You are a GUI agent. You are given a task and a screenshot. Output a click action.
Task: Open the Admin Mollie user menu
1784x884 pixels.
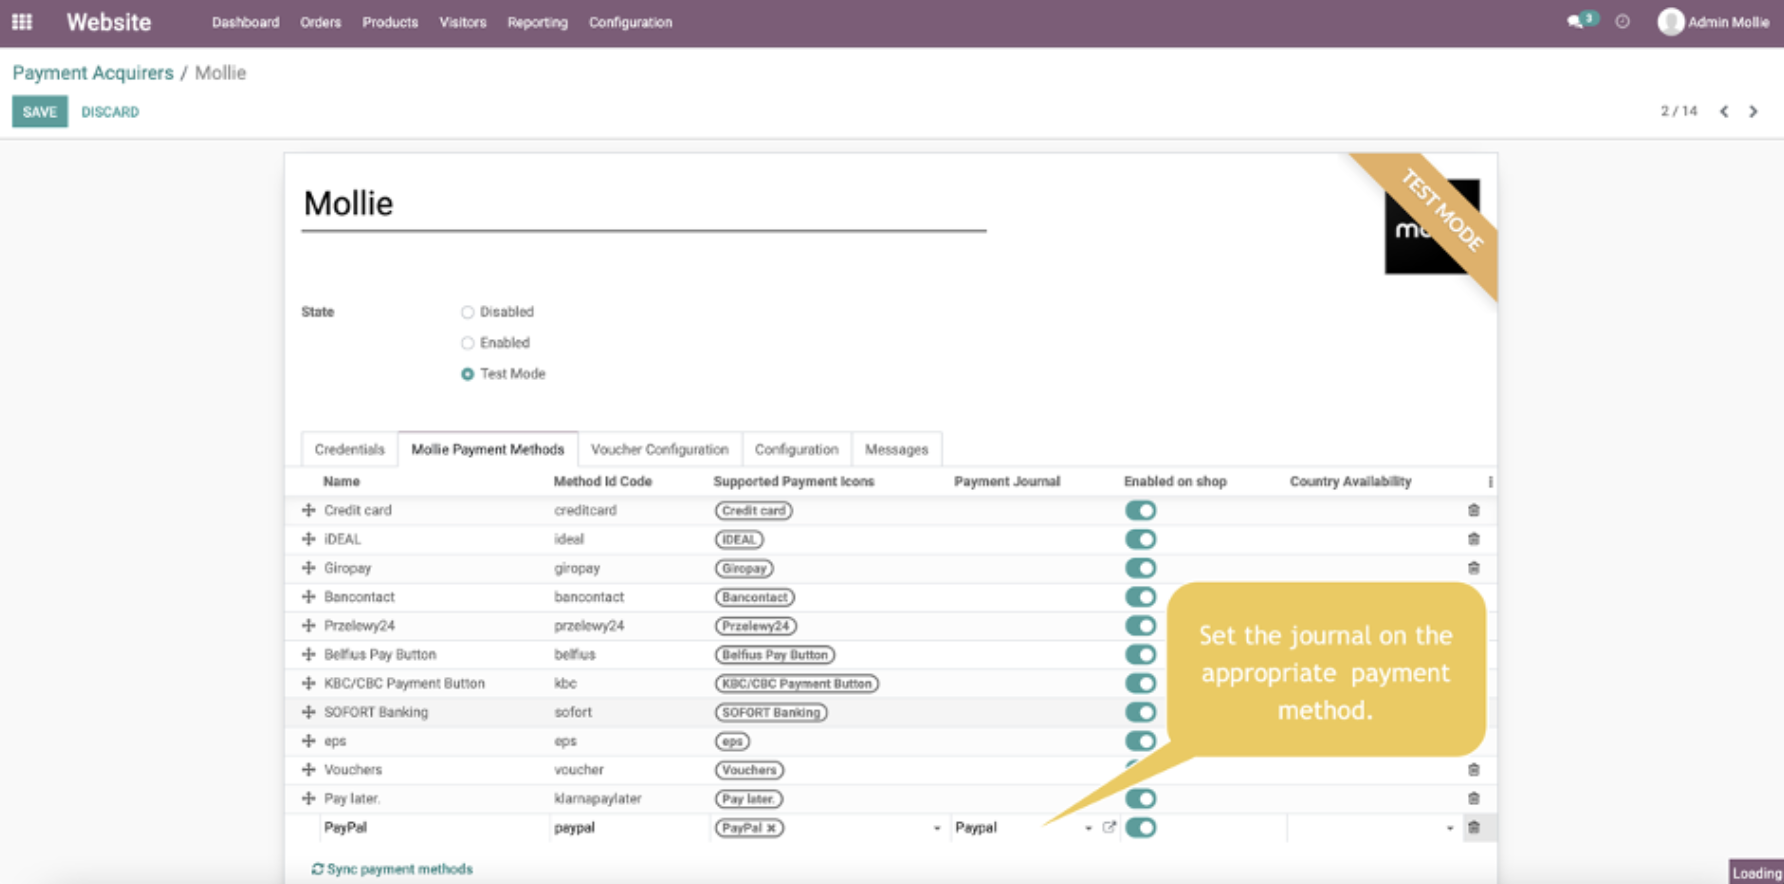pyautogui.click(x=1714, y=22)
